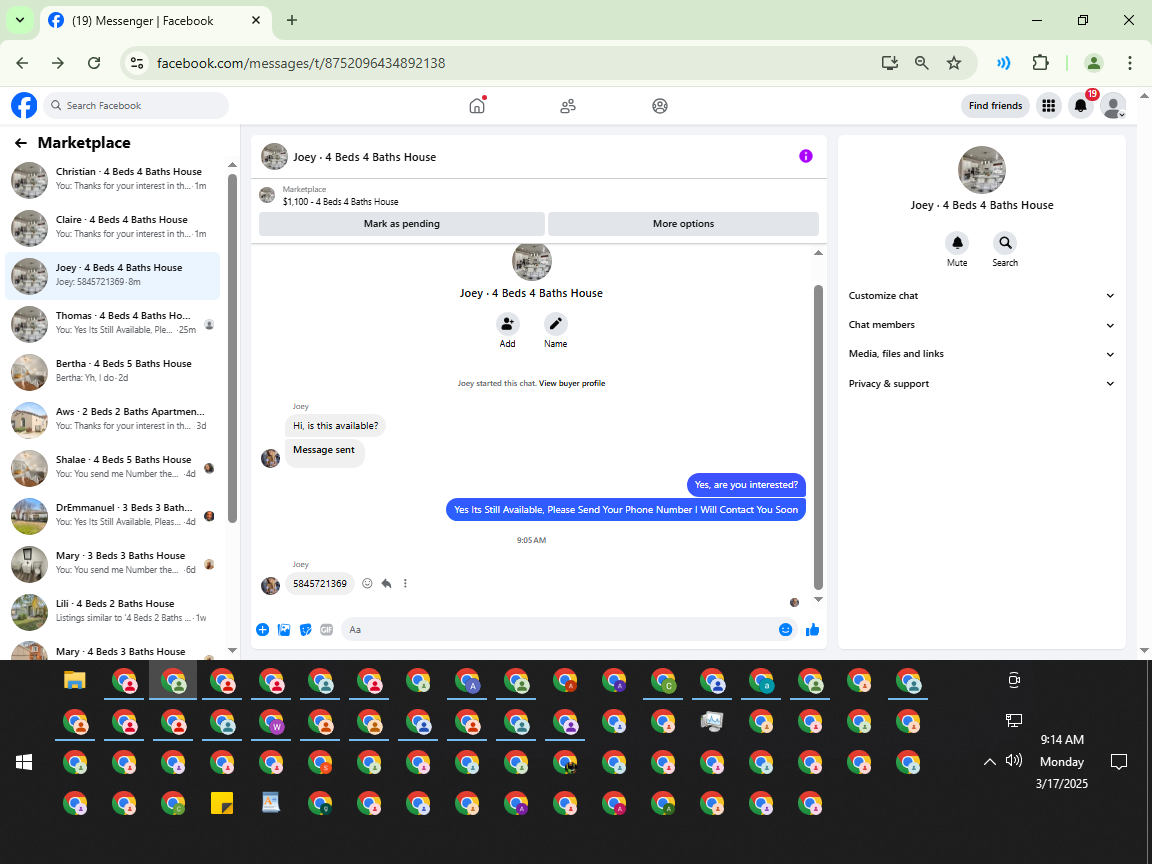Open the volume control in system tray
The height and width of the screenshot is (864, 1152).
coord(1014,760)
